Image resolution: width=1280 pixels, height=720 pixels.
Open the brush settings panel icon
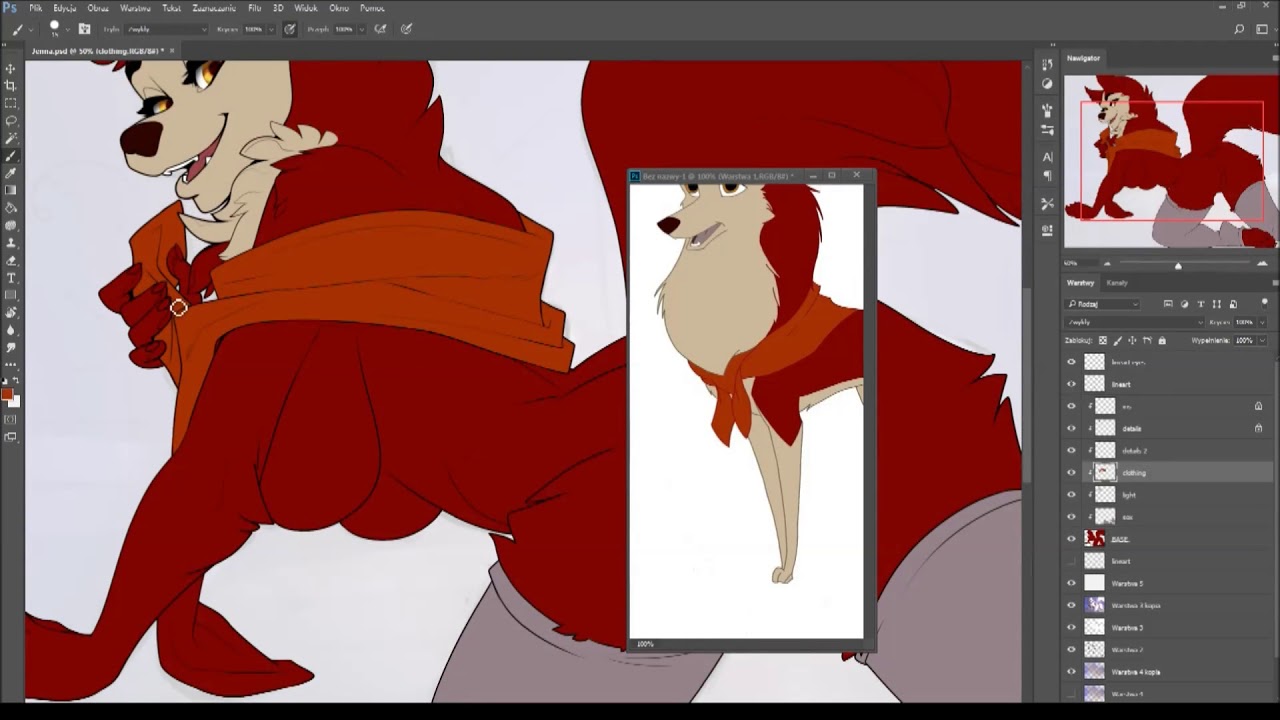(x=84, y=29)
